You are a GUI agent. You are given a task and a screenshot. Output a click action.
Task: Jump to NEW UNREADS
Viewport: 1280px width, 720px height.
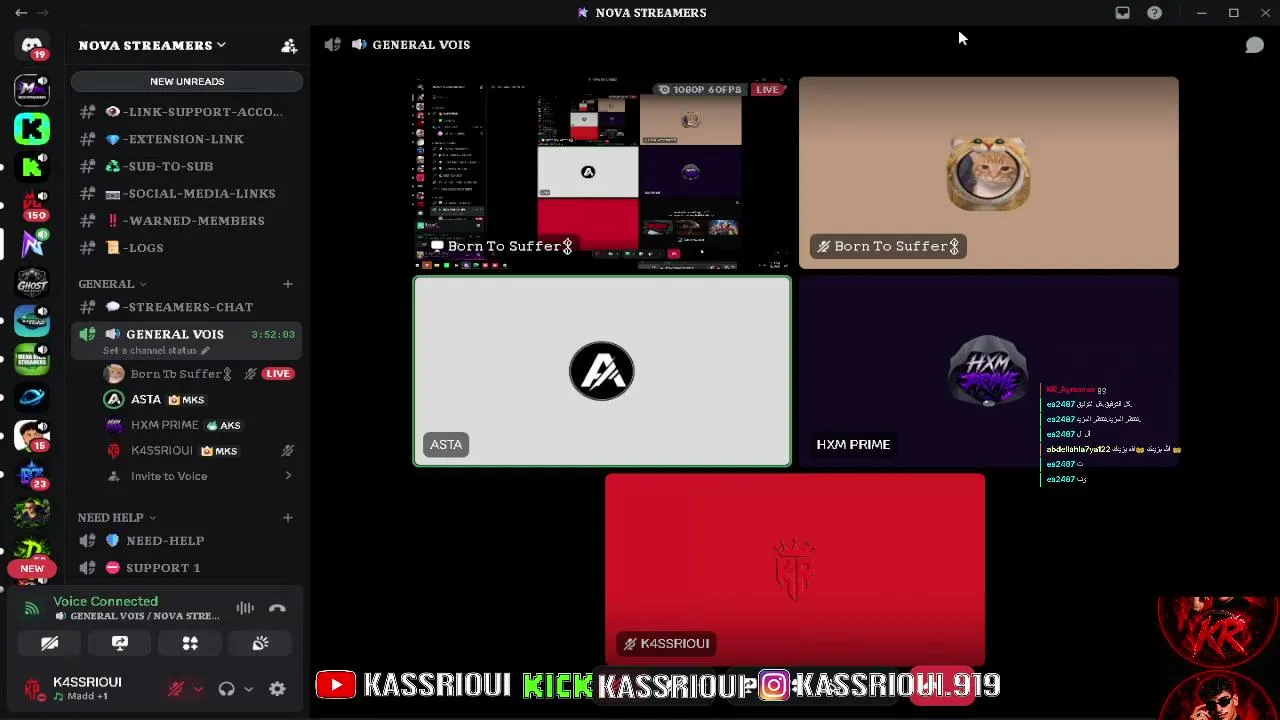[x=187, y=81]
